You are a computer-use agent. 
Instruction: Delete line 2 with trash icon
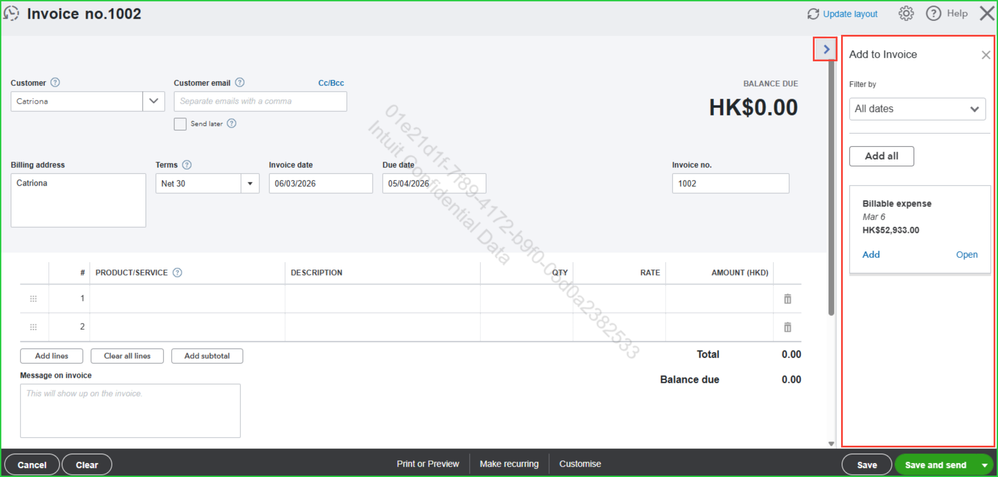click(787, 327)
